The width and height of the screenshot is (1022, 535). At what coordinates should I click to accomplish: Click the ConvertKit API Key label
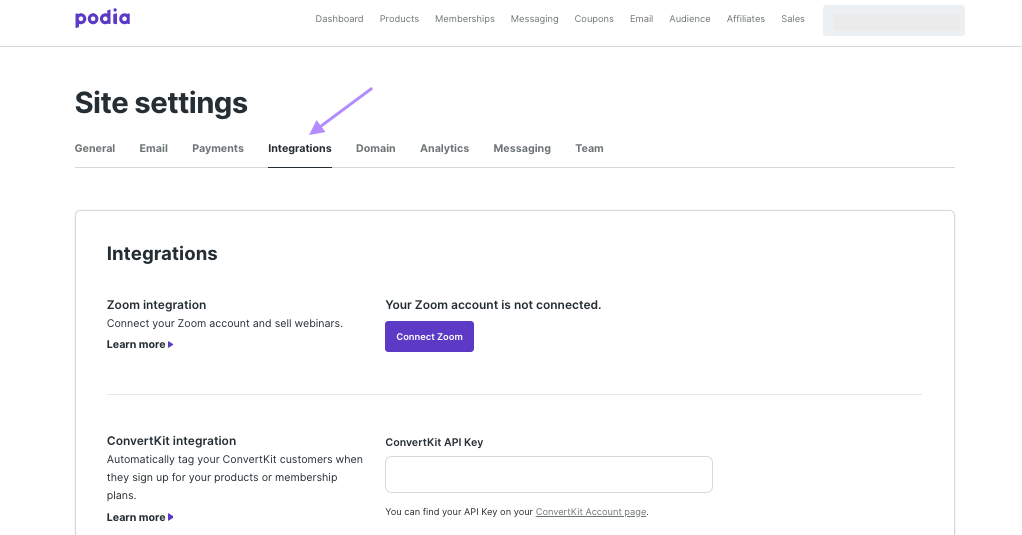click(x=434, y=442)
